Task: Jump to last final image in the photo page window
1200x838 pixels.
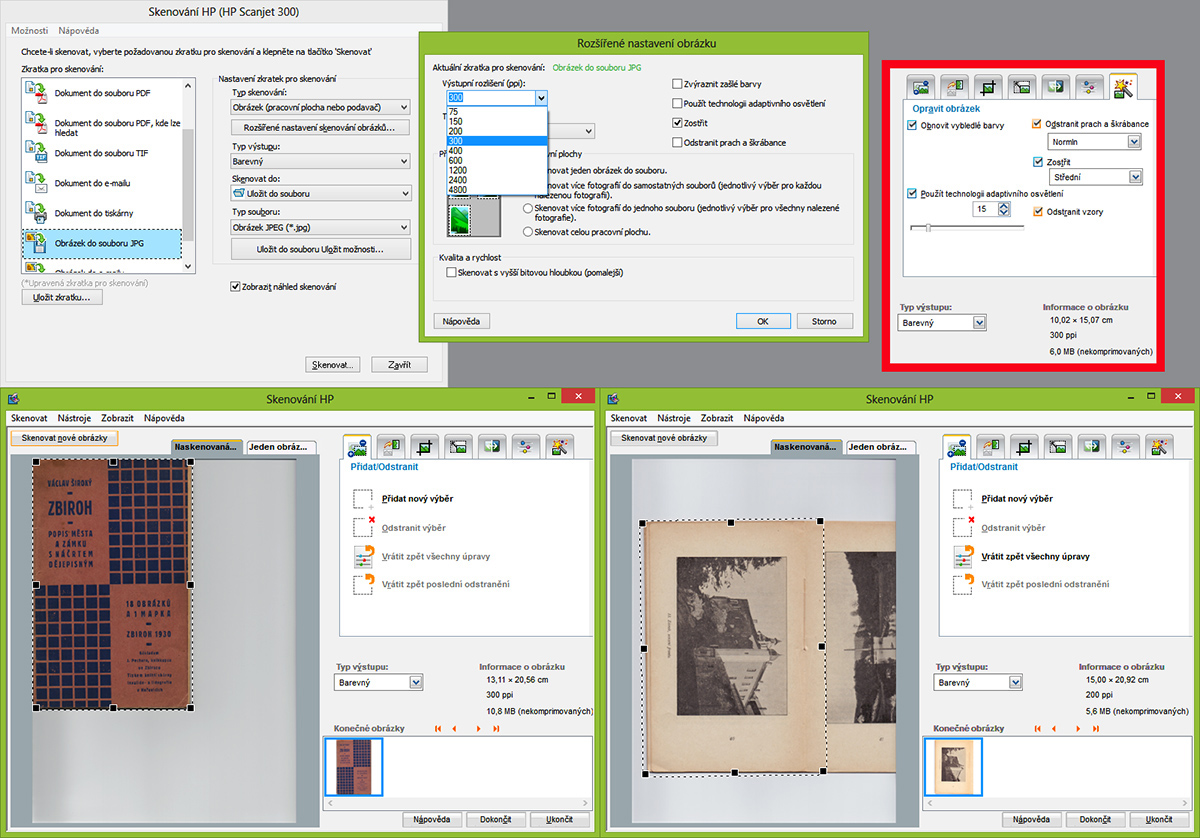Action: coord(1096,728)
